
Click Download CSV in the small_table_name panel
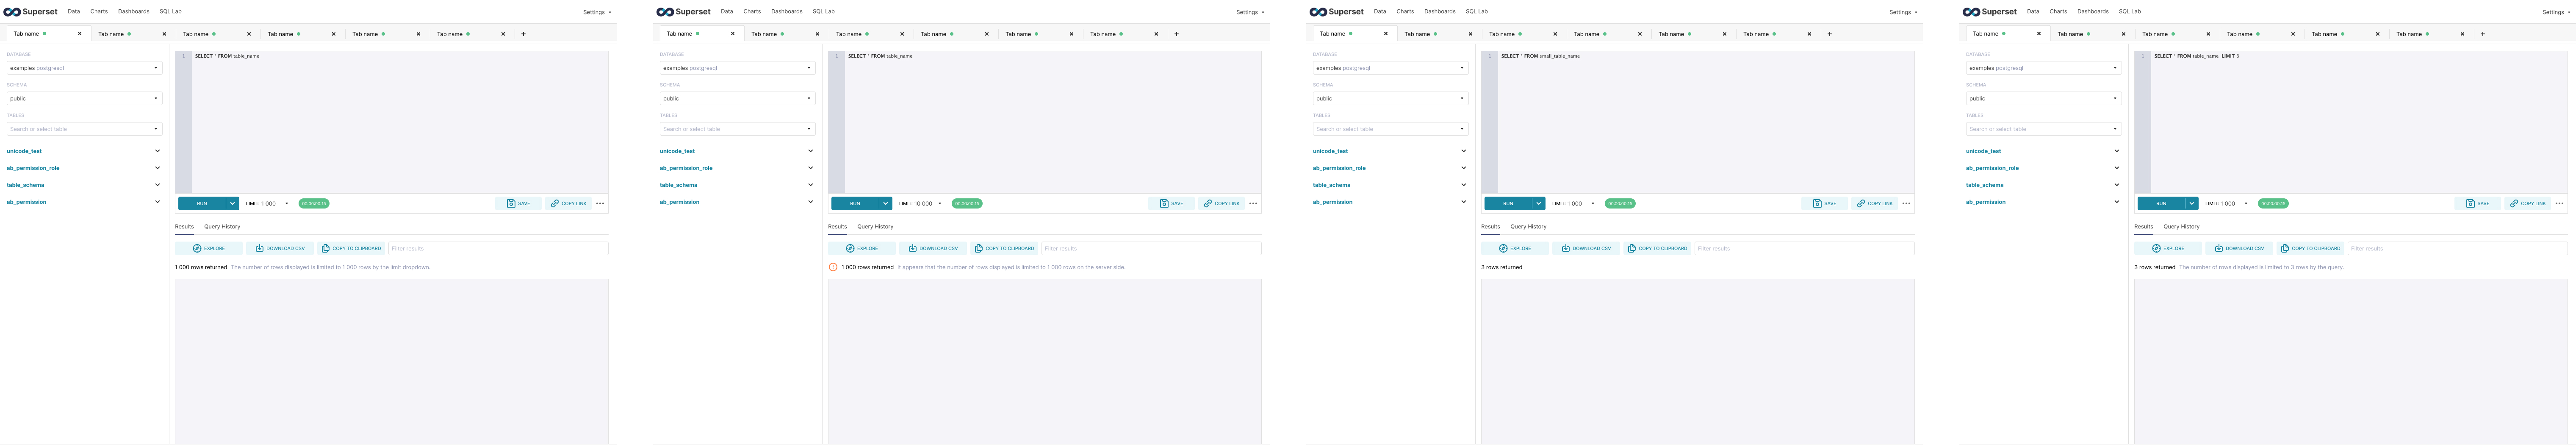coord(1586,248)
